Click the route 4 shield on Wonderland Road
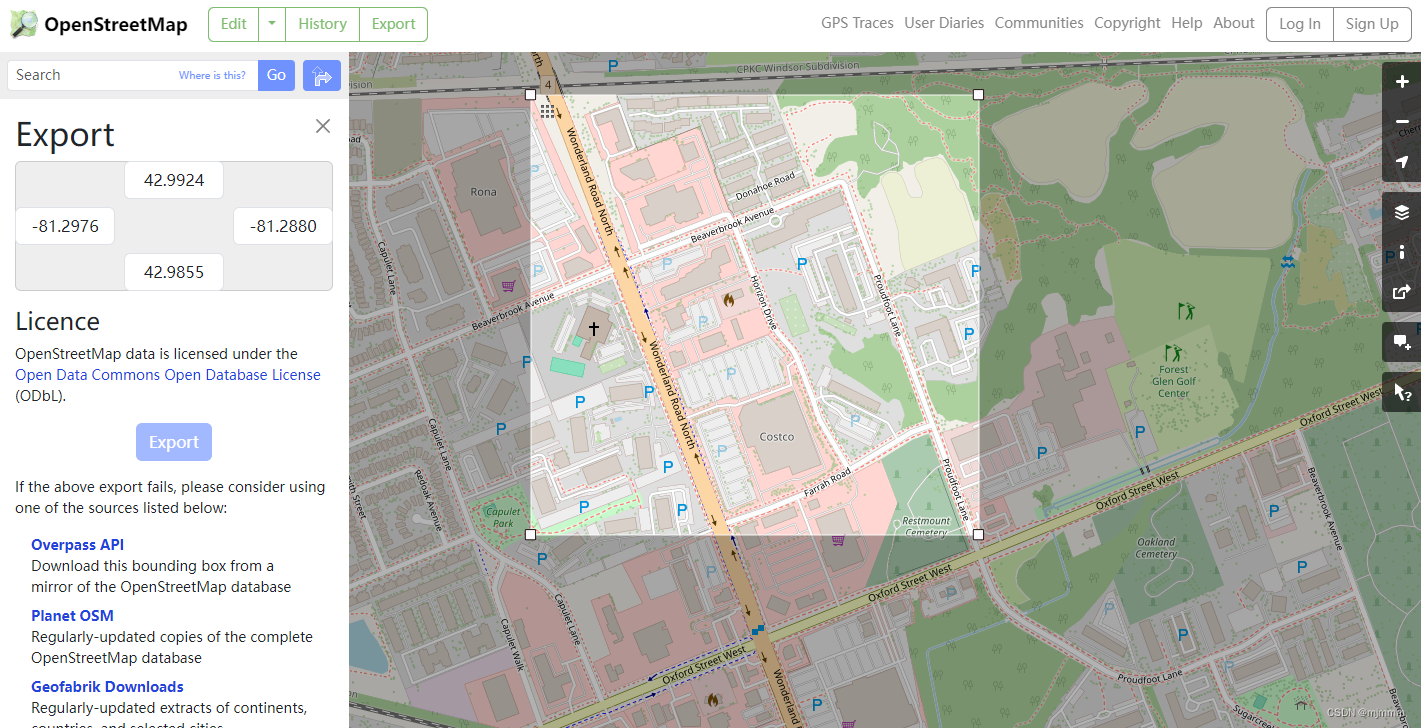Image resolution: width=1421 pixels, height=728 pixels. [548, 85]
